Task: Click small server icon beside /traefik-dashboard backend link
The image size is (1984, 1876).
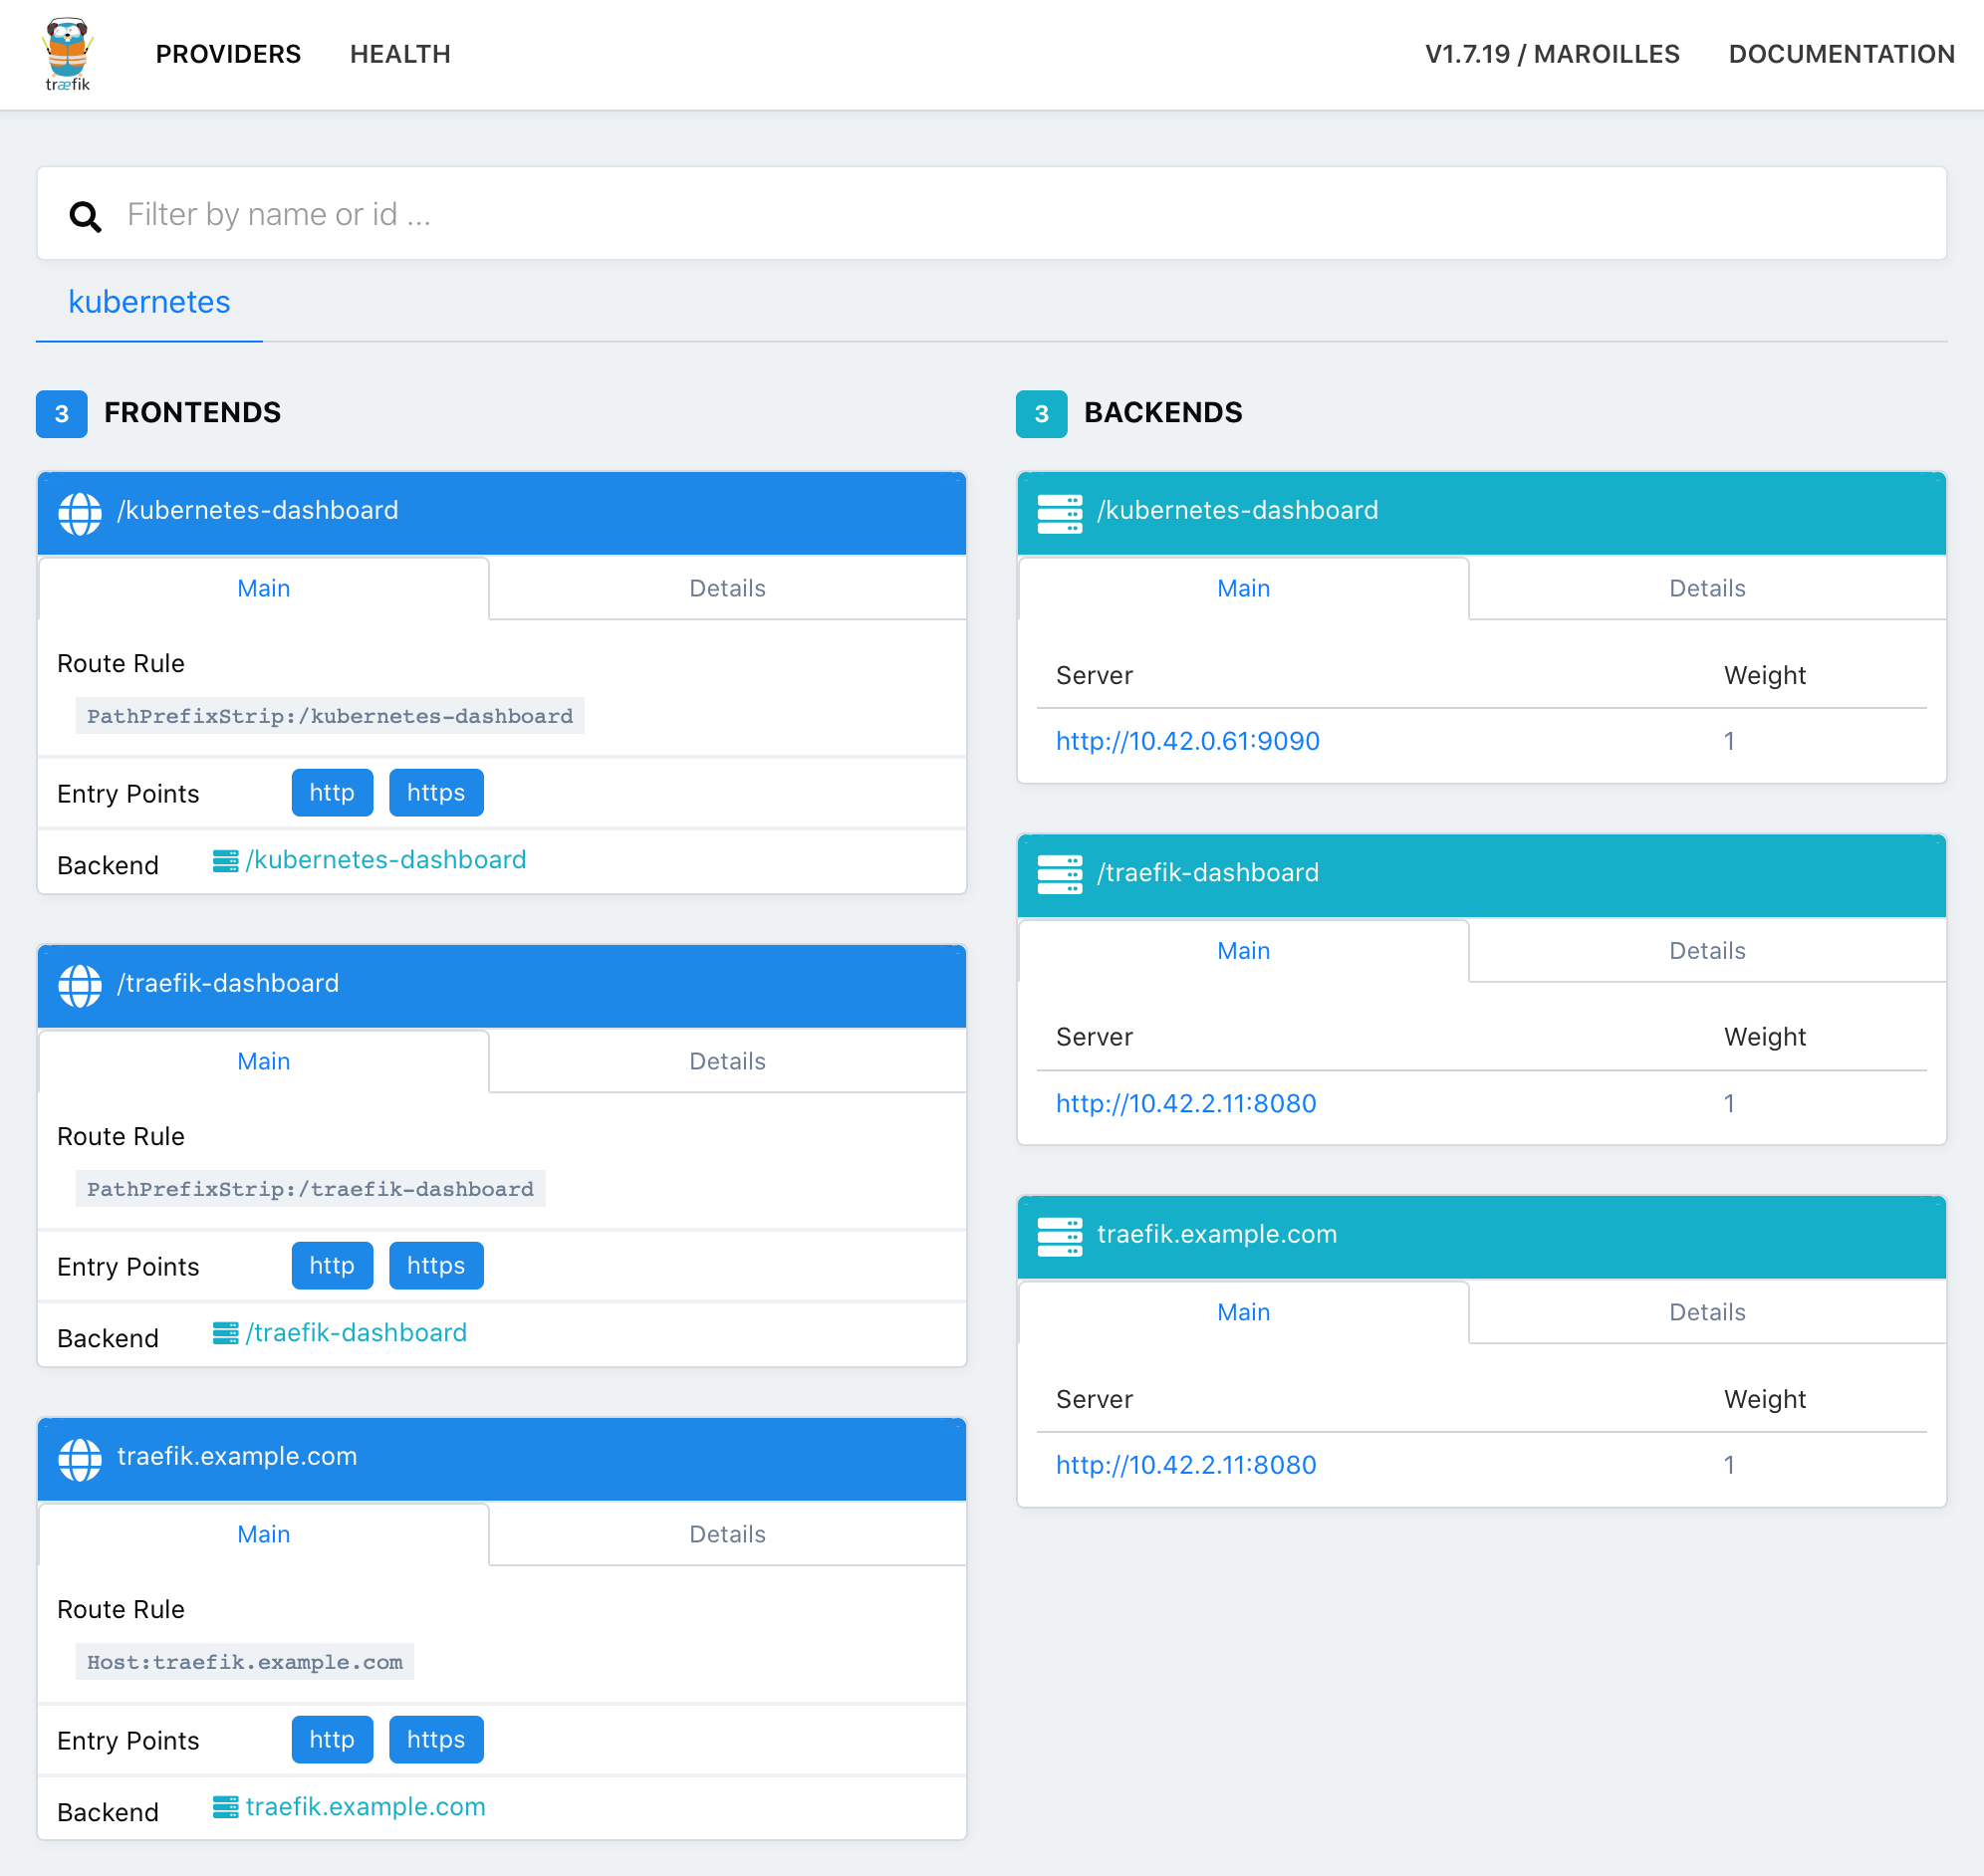Action: [226, 1333]
